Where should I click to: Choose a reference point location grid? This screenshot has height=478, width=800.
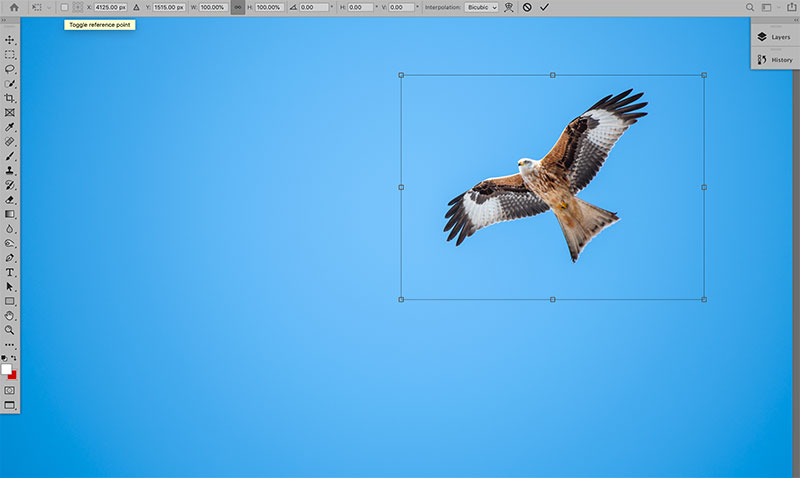[78, 7]
